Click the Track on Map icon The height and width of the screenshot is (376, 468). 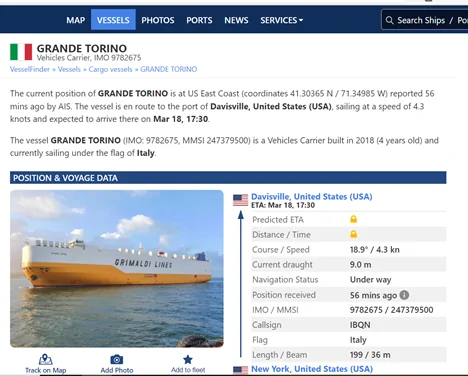click(46, 359)
